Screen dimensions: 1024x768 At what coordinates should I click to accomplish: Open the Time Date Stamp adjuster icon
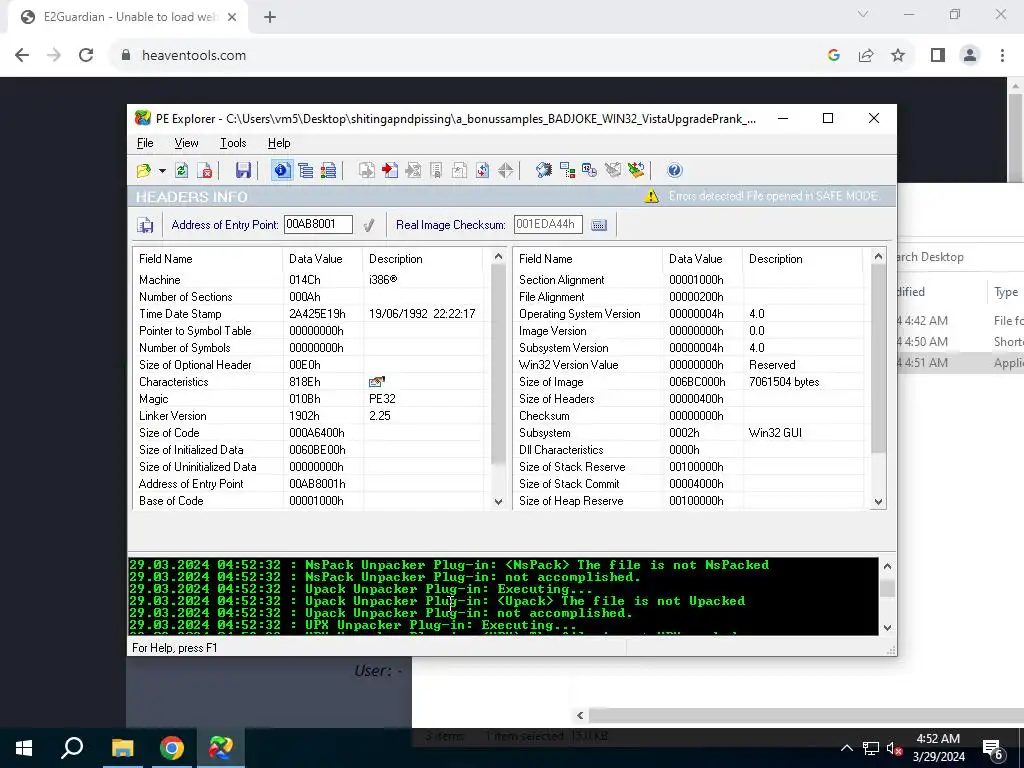tap(590, 170)
